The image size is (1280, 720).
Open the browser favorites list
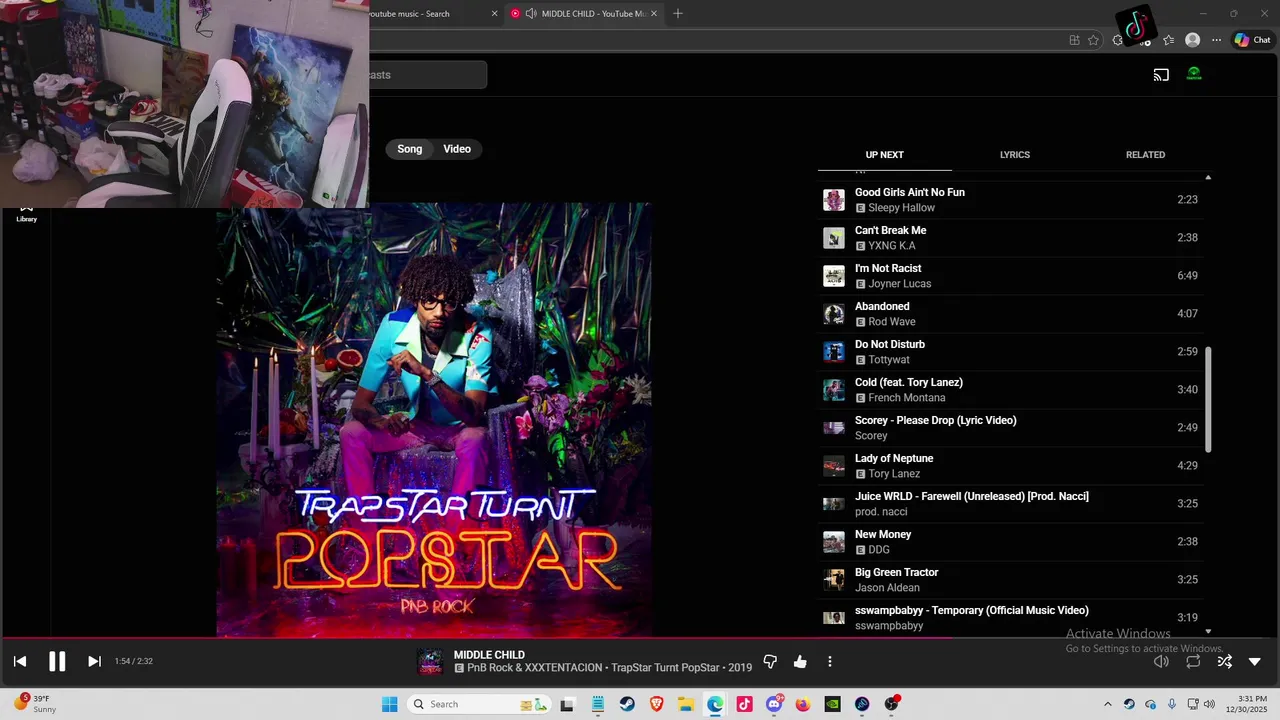tap(1168, 40)
